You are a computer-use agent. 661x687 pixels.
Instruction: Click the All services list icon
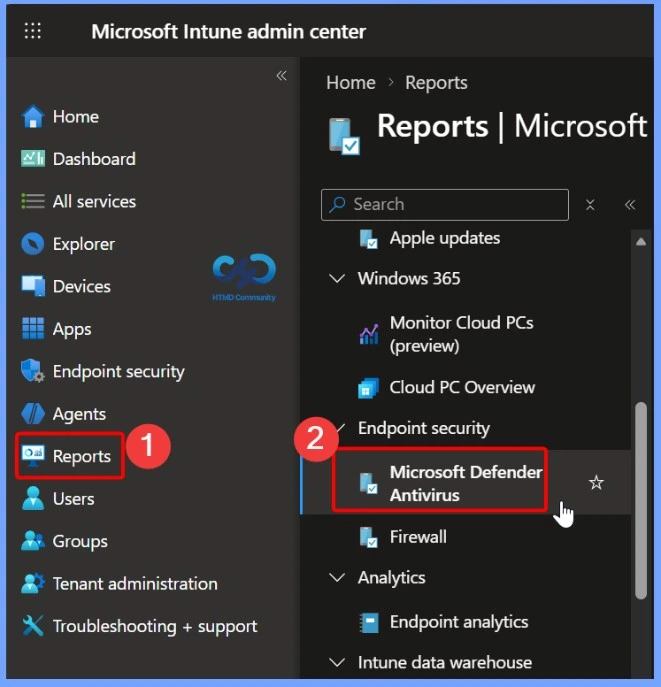click(33, 202)
